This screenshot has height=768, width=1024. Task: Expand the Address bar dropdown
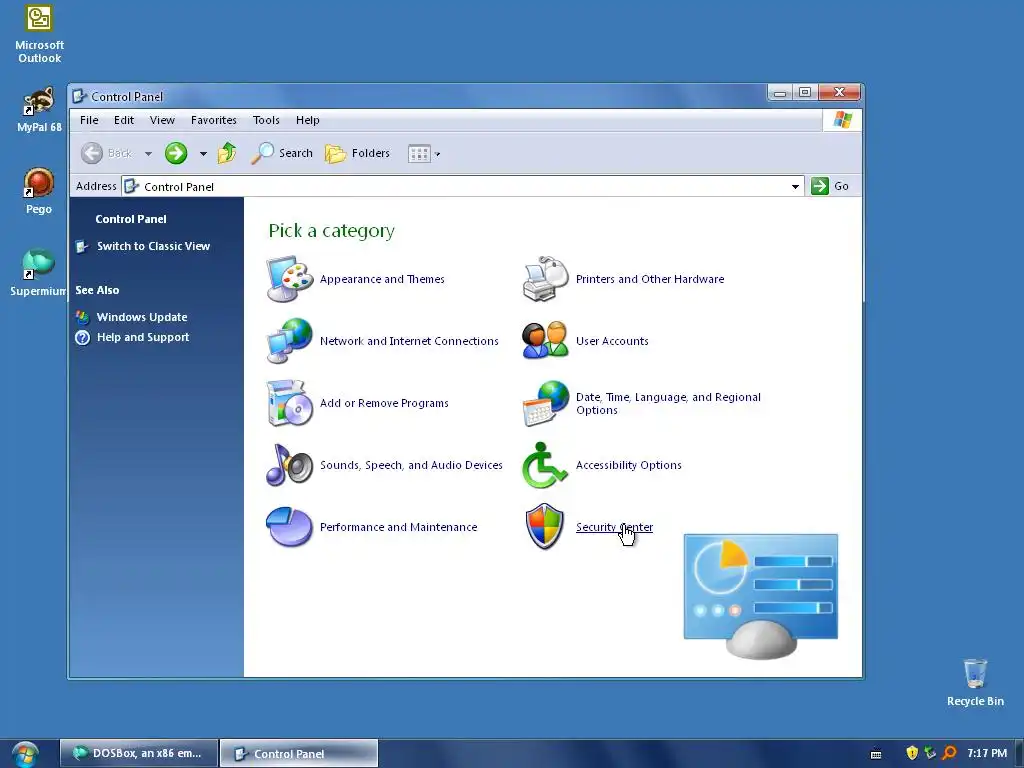pyautogui.click(x=795, y=187)
